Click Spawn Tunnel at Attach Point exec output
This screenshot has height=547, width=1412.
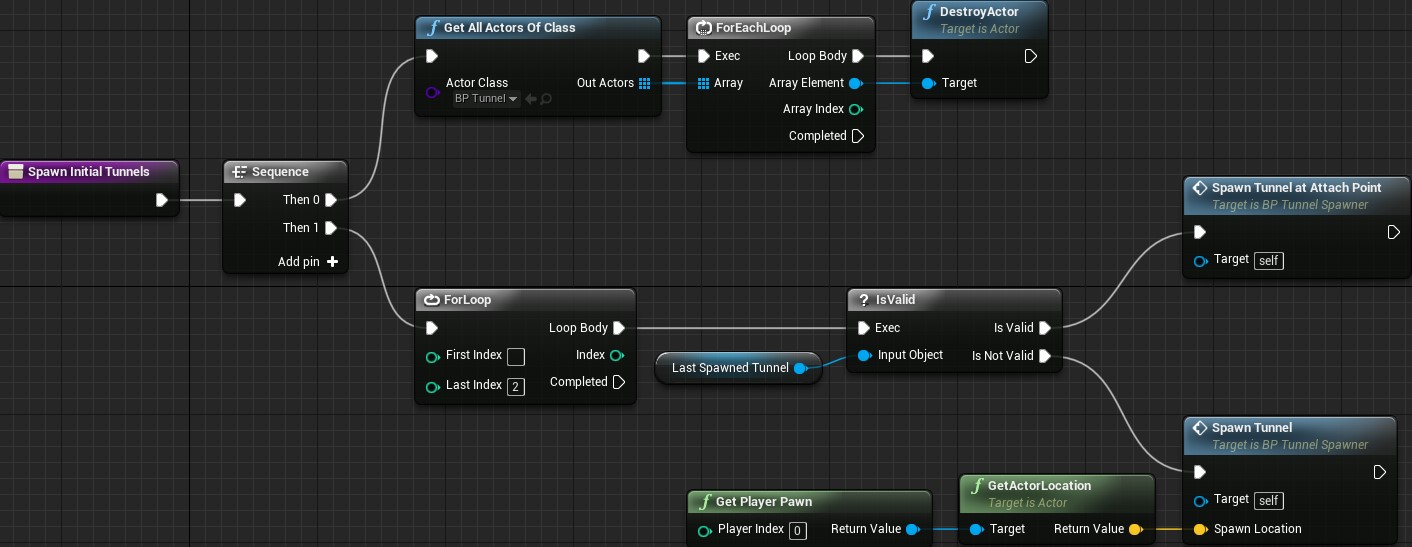point(1393,232)
